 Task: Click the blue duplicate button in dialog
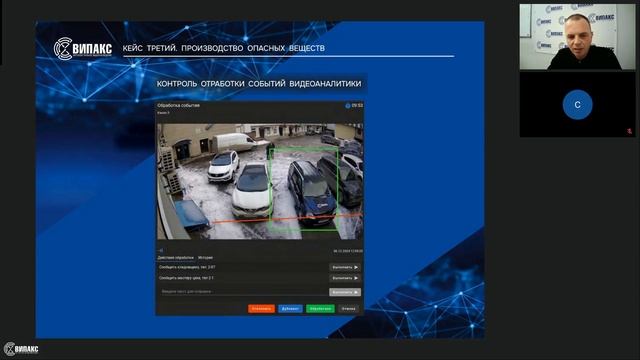click(x=290, y=309)
